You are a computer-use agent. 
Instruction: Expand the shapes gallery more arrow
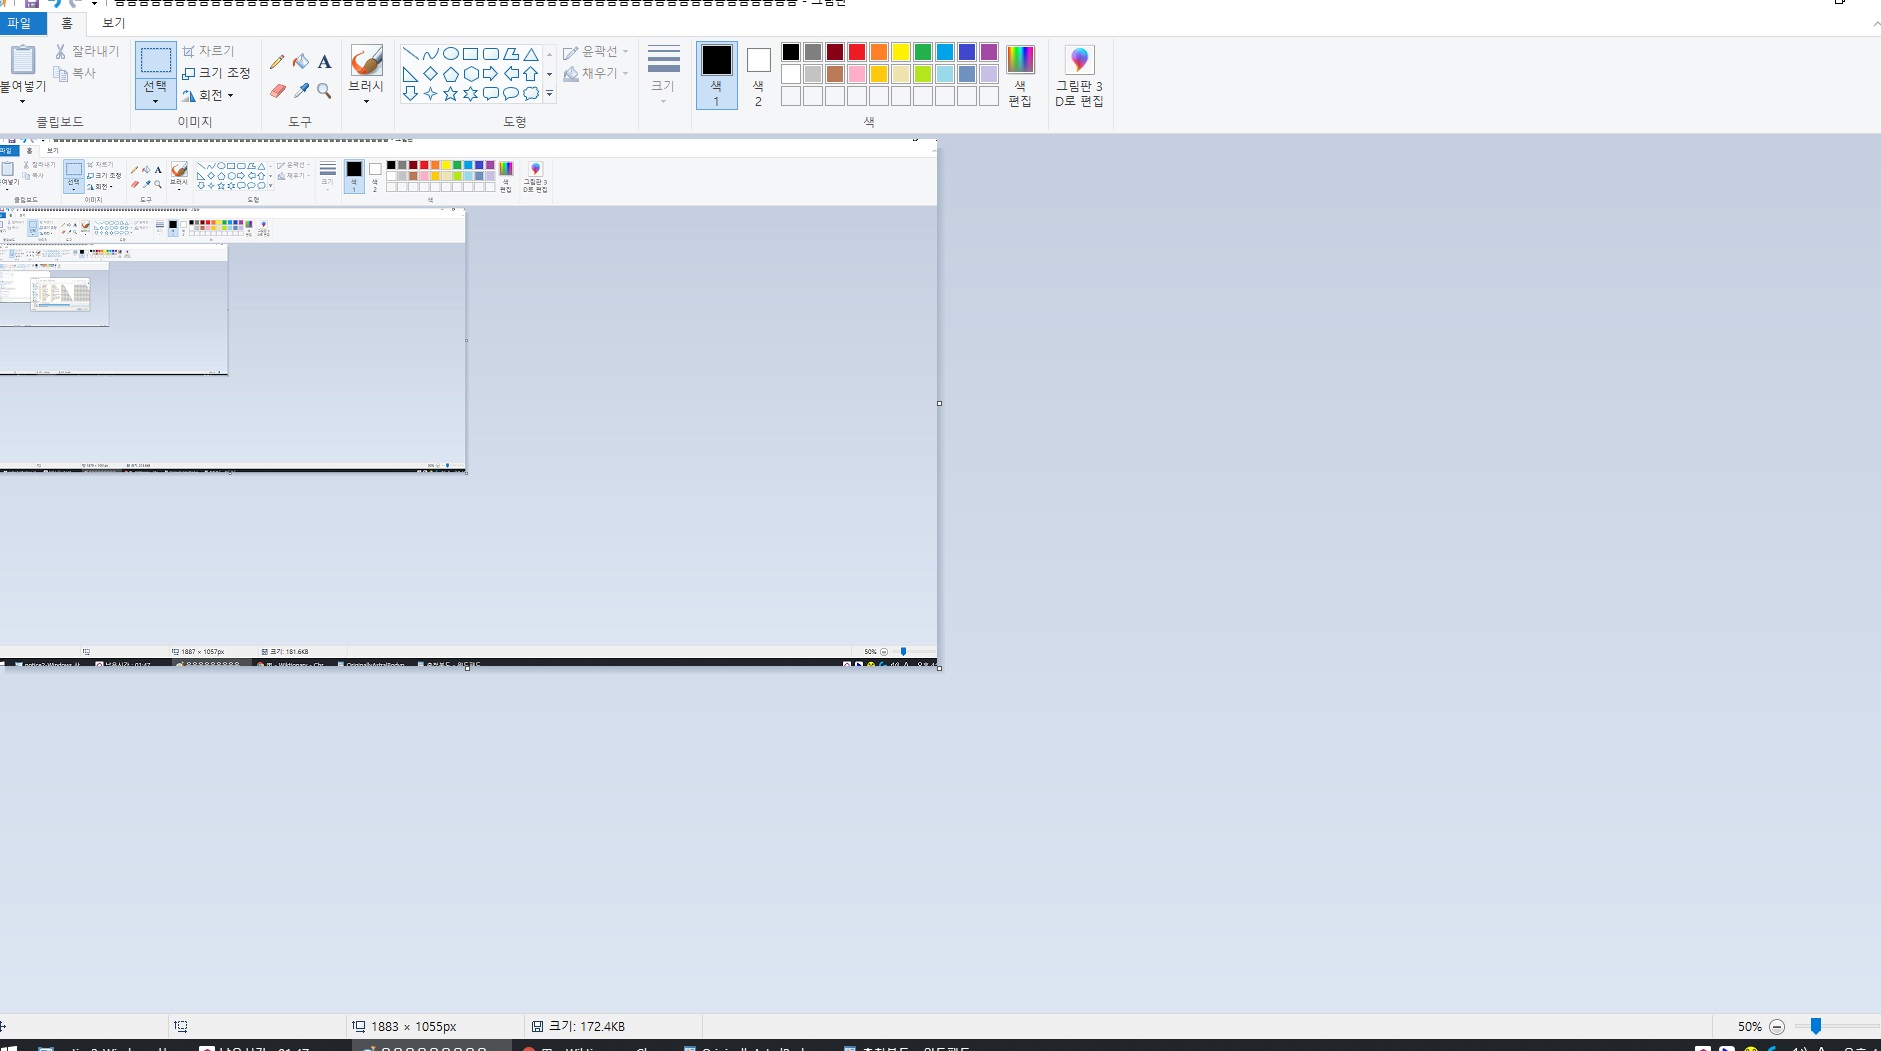549,94
